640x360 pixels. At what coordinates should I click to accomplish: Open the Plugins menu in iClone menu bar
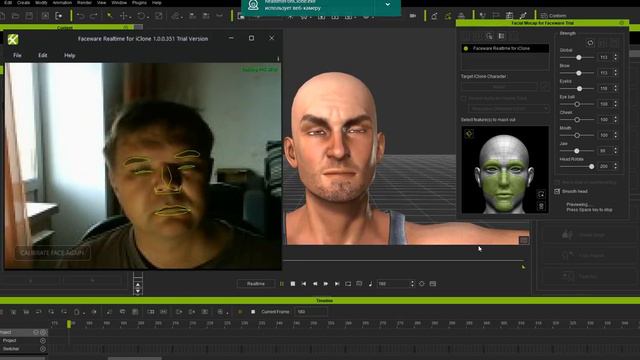pos(139,2)
